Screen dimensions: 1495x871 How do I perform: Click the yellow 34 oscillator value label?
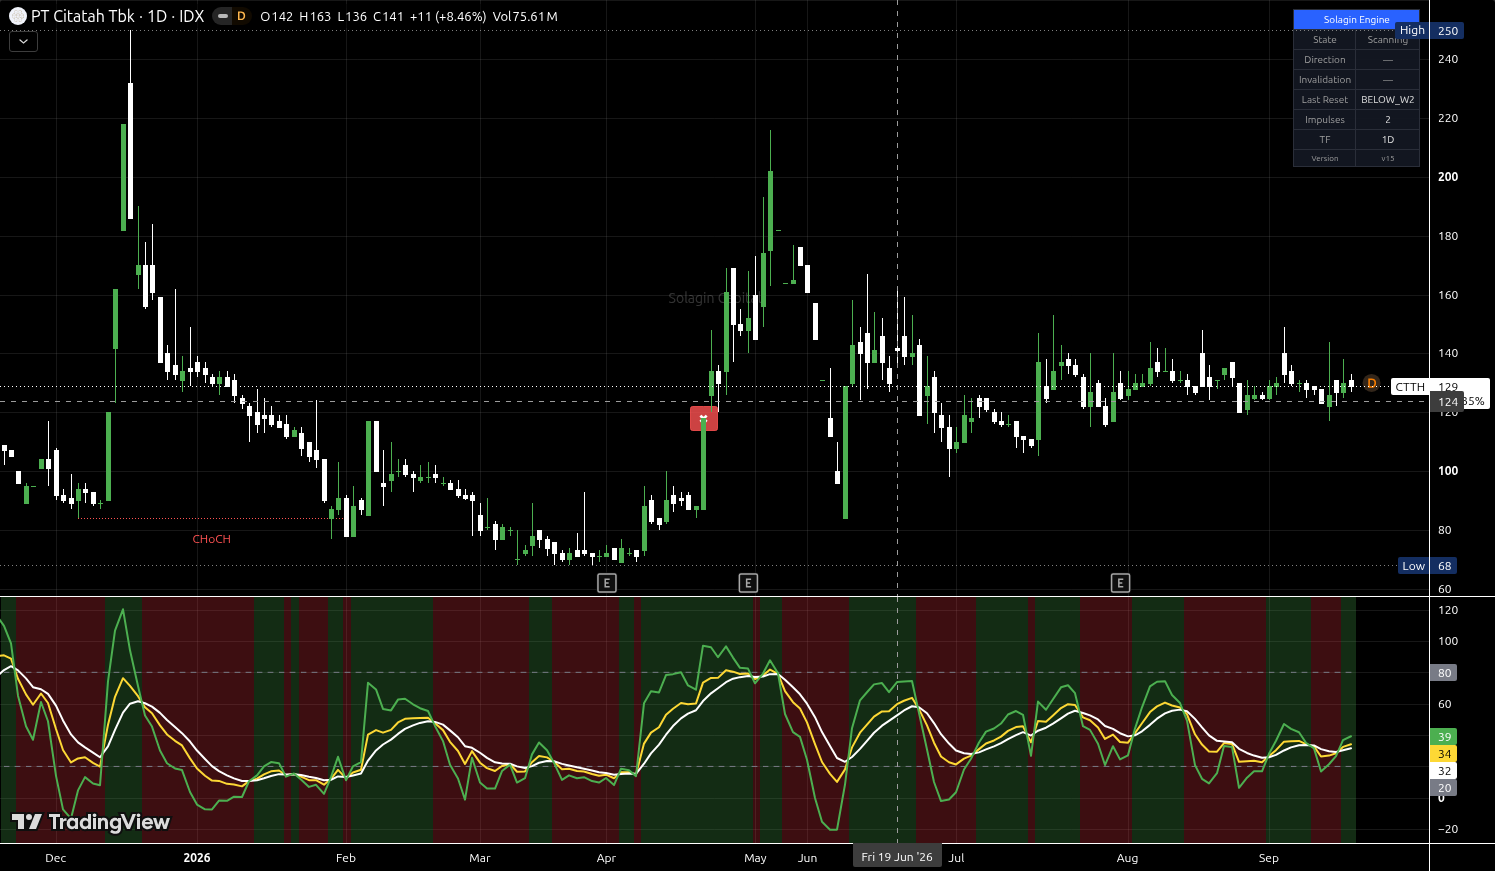[x=1444, y=754]
